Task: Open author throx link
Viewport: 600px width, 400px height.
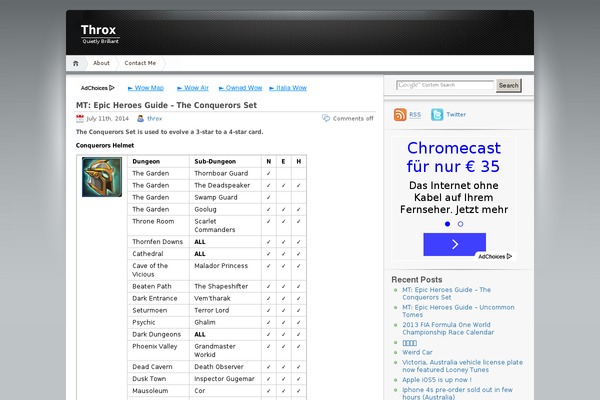Action: [155, 119]
